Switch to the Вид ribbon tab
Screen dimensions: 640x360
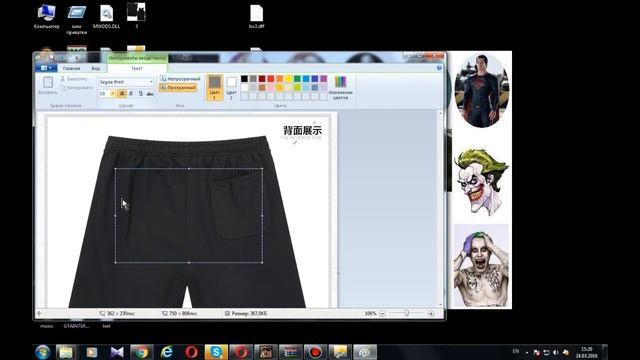96,68
